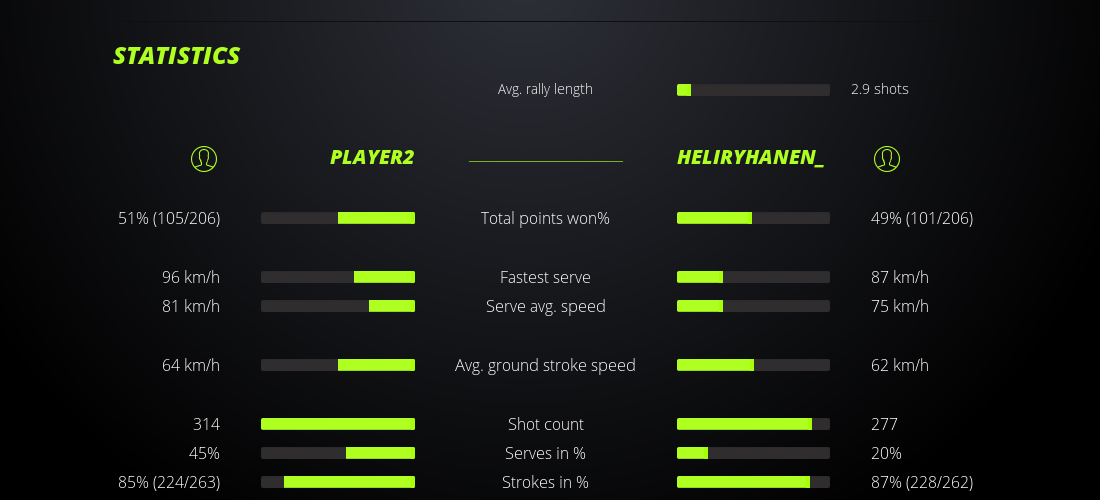
Task: Click HELIRYHANEN_'s Total points won bar
Action: coord(753,218)
